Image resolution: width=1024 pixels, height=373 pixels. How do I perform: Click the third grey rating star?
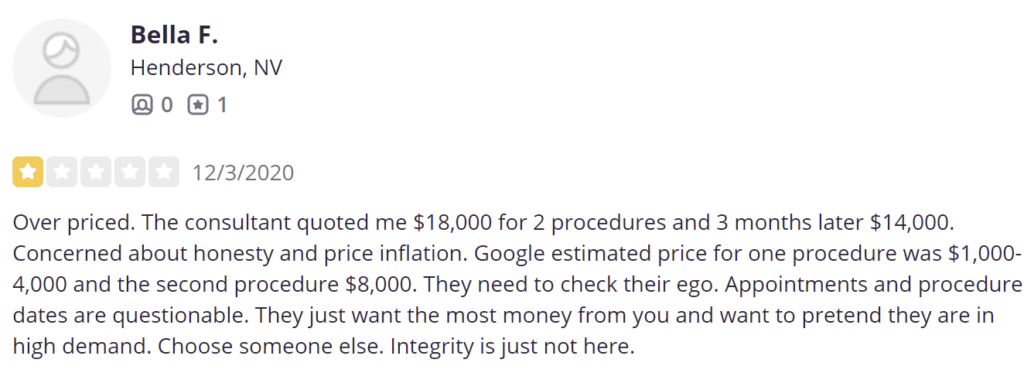pyautogui.click(x=96, y=172)
